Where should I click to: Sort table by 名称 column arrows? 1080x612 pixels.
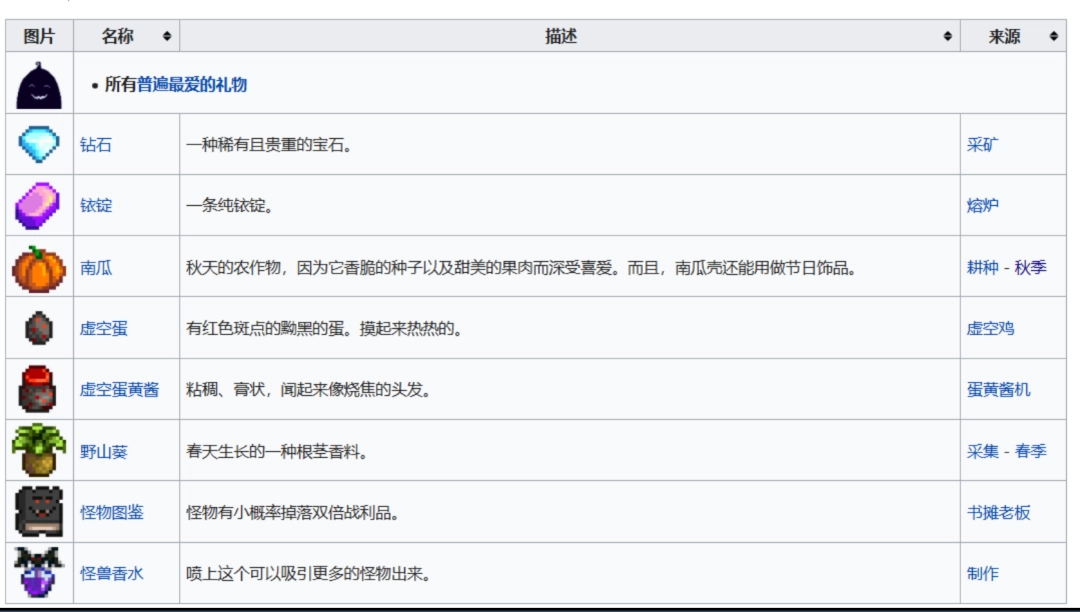pyautogui.click(x=167, y=36)
